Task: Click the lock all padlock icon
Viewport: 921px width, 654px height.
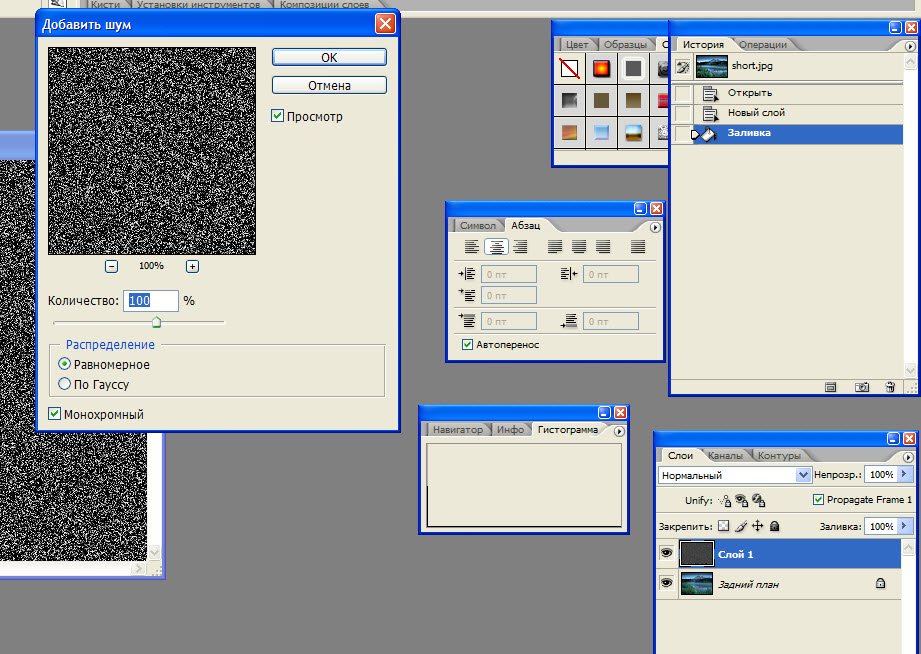Action: coord(774,526)
